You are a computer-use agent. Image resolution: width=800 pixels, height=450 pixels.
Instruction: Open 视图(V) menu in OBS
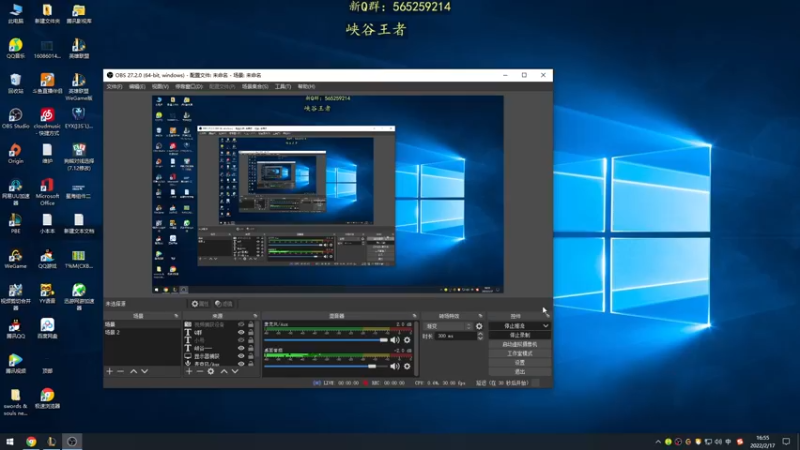[160, 87]
